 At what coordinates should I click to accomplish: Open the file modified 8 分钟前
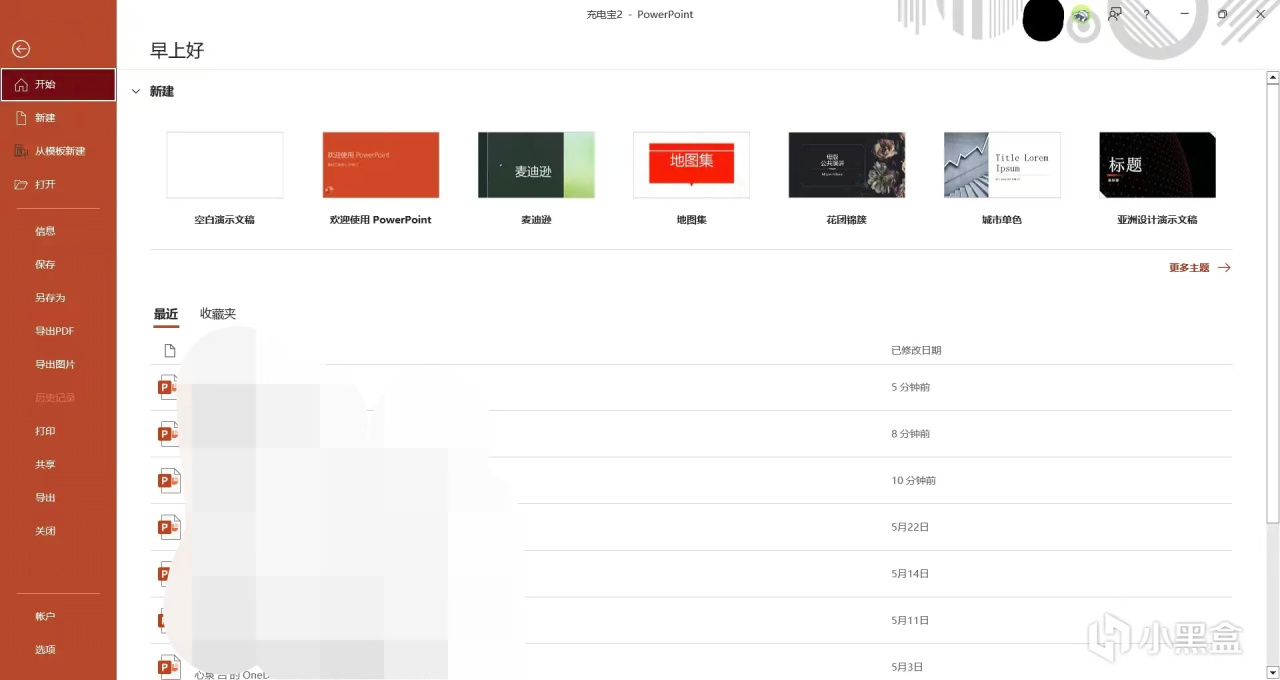[691, 434]
